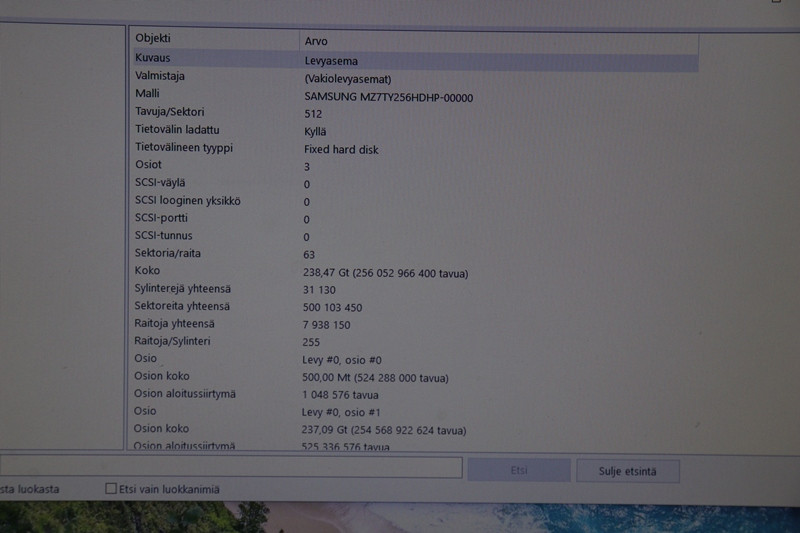Select the Sektoreita yhteensä row

[x=415, y=307]
